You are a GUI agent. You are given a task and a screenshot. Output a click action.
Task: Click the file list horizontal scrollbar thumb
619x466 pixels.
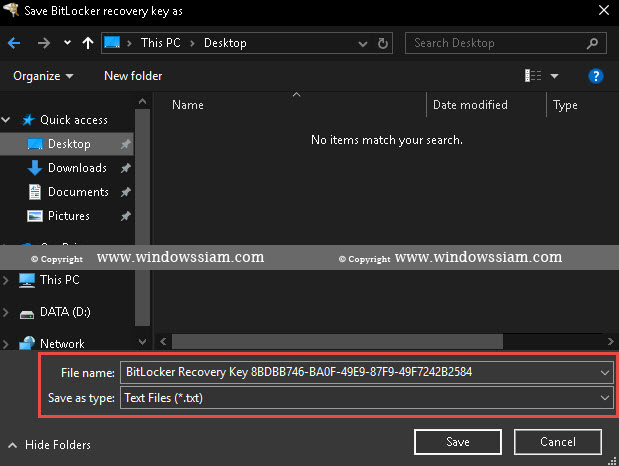tap(337, 341)
